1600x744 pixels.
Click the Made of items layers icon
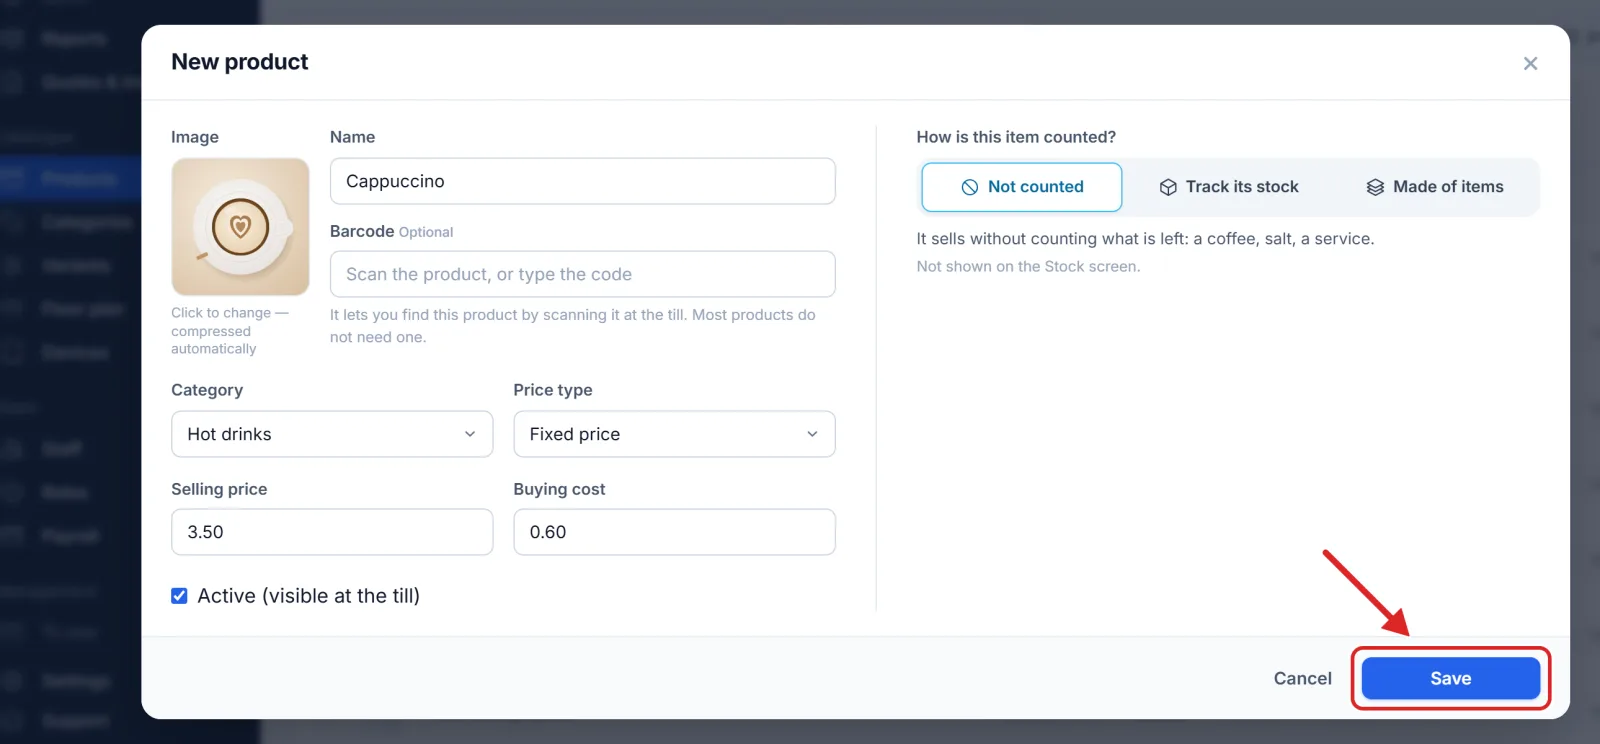1375,187
